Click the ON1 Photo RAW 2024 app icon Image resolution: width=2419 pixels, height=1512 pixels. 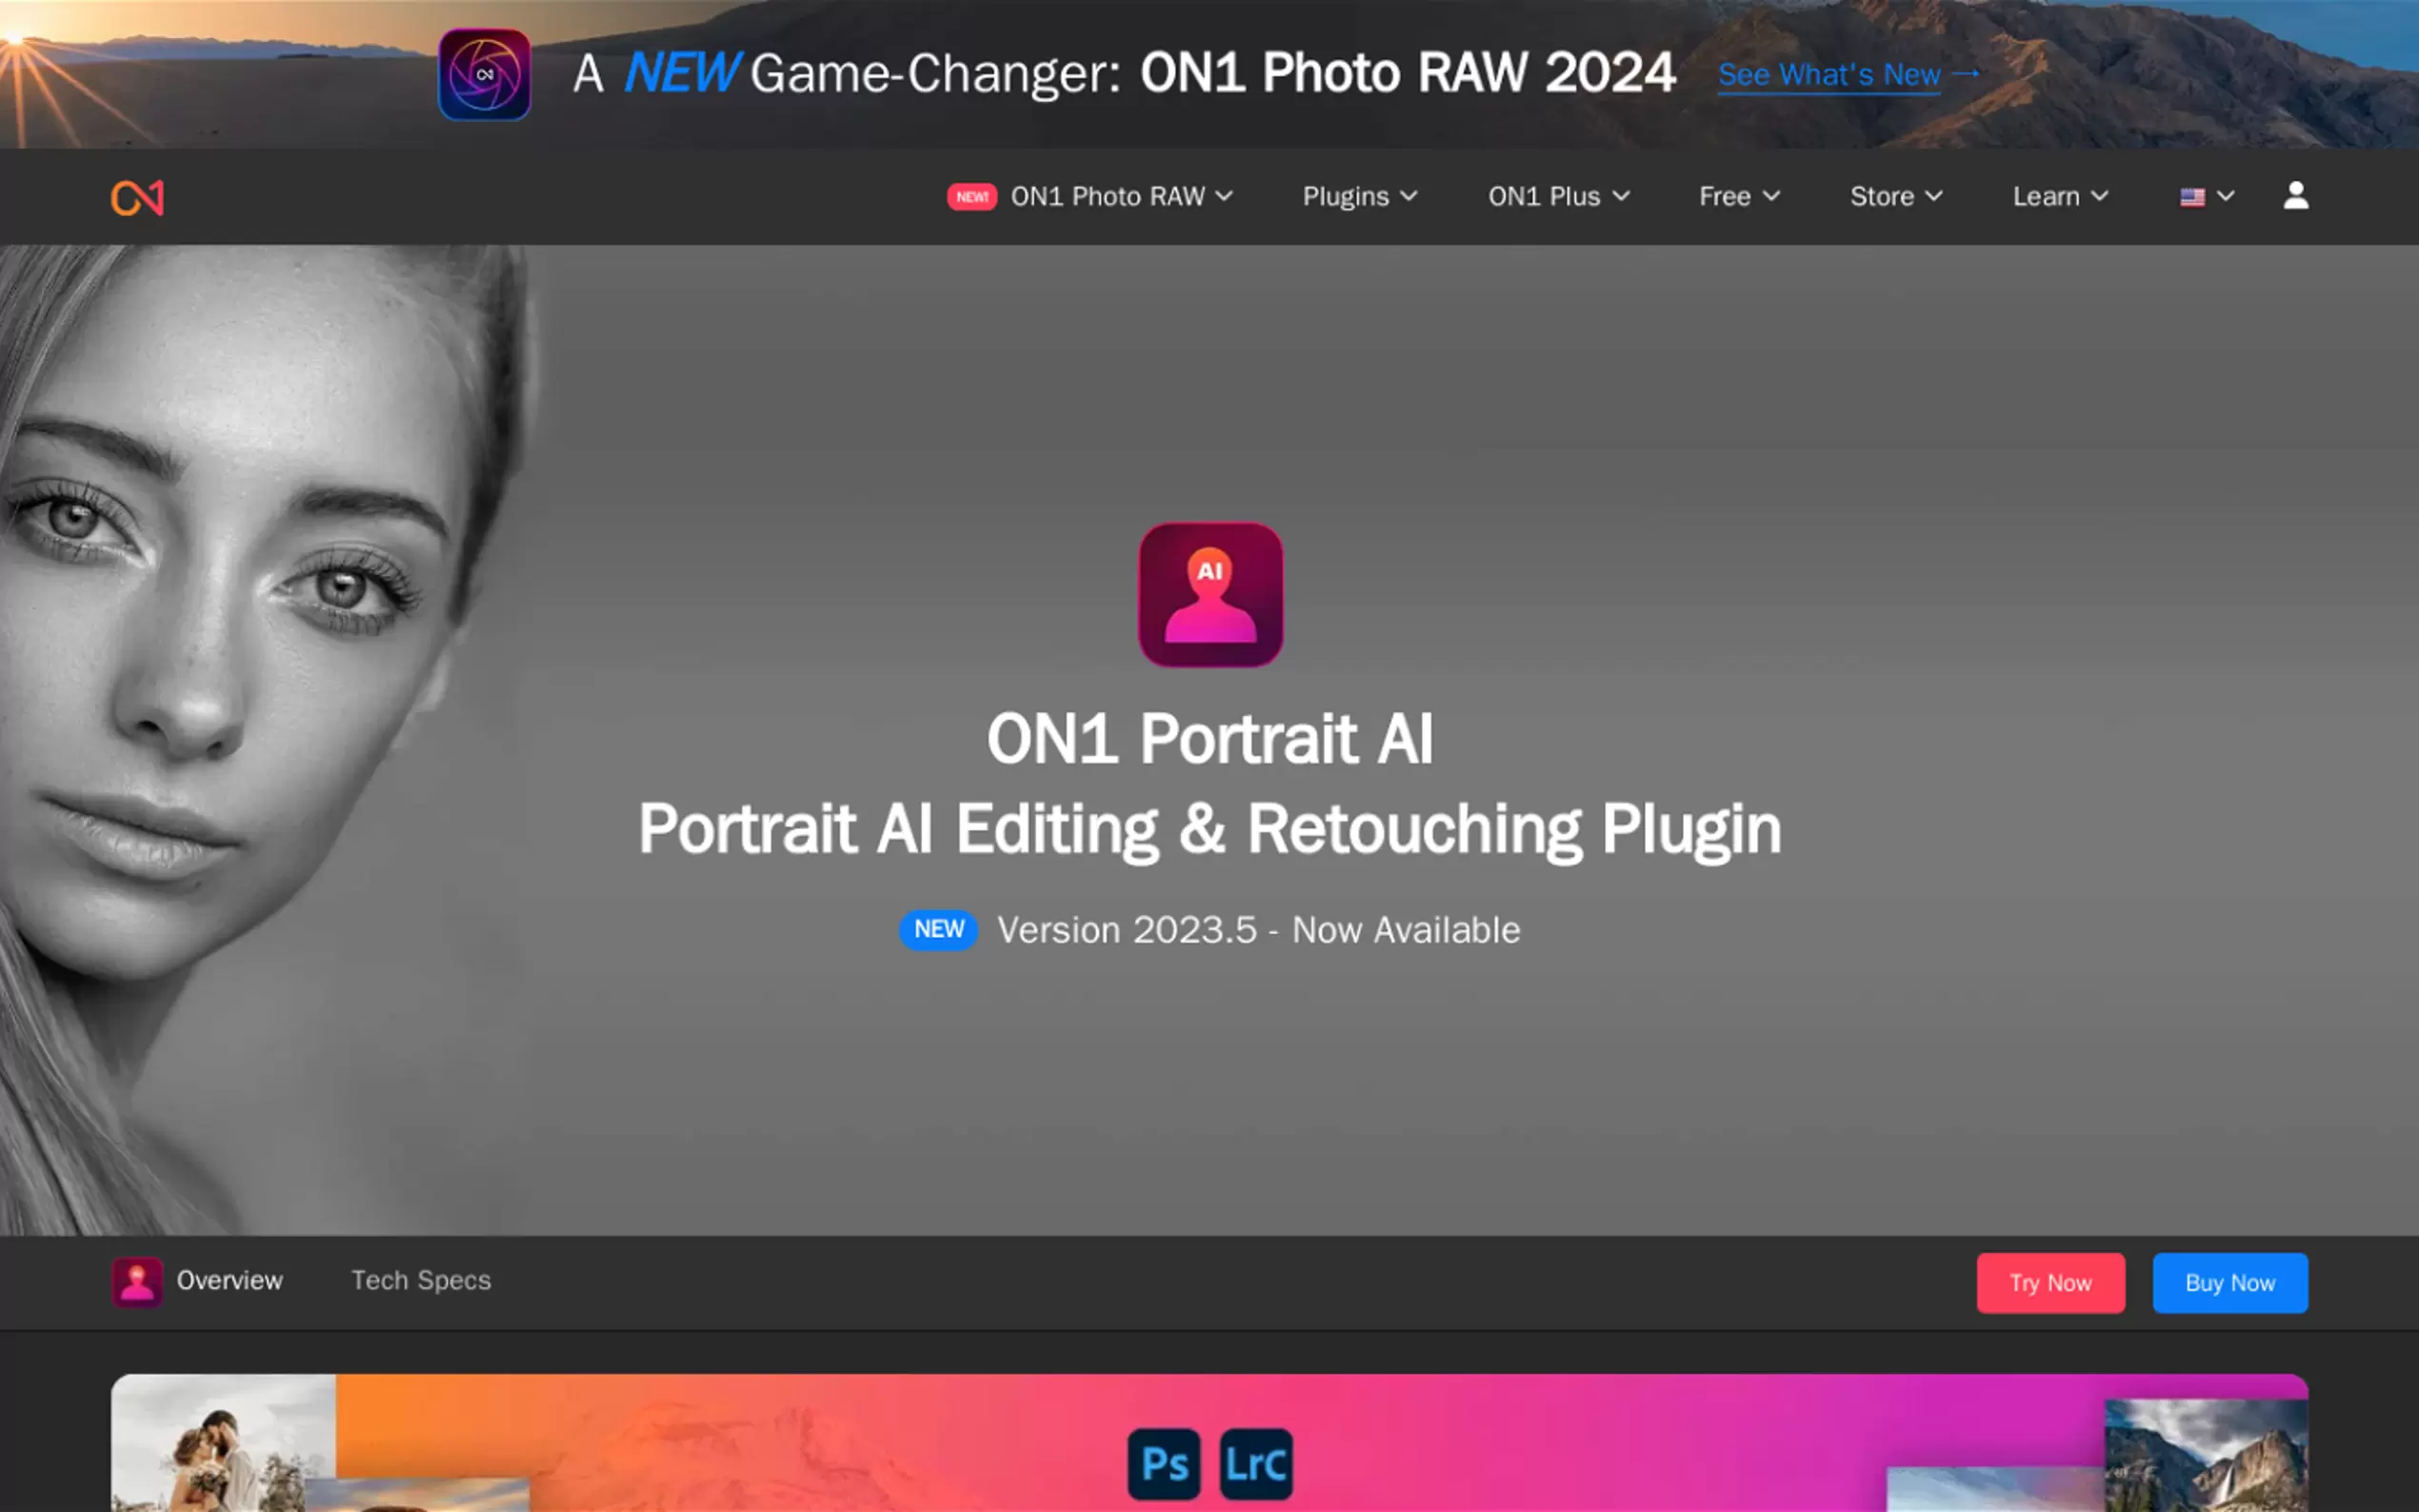(484, 73)
